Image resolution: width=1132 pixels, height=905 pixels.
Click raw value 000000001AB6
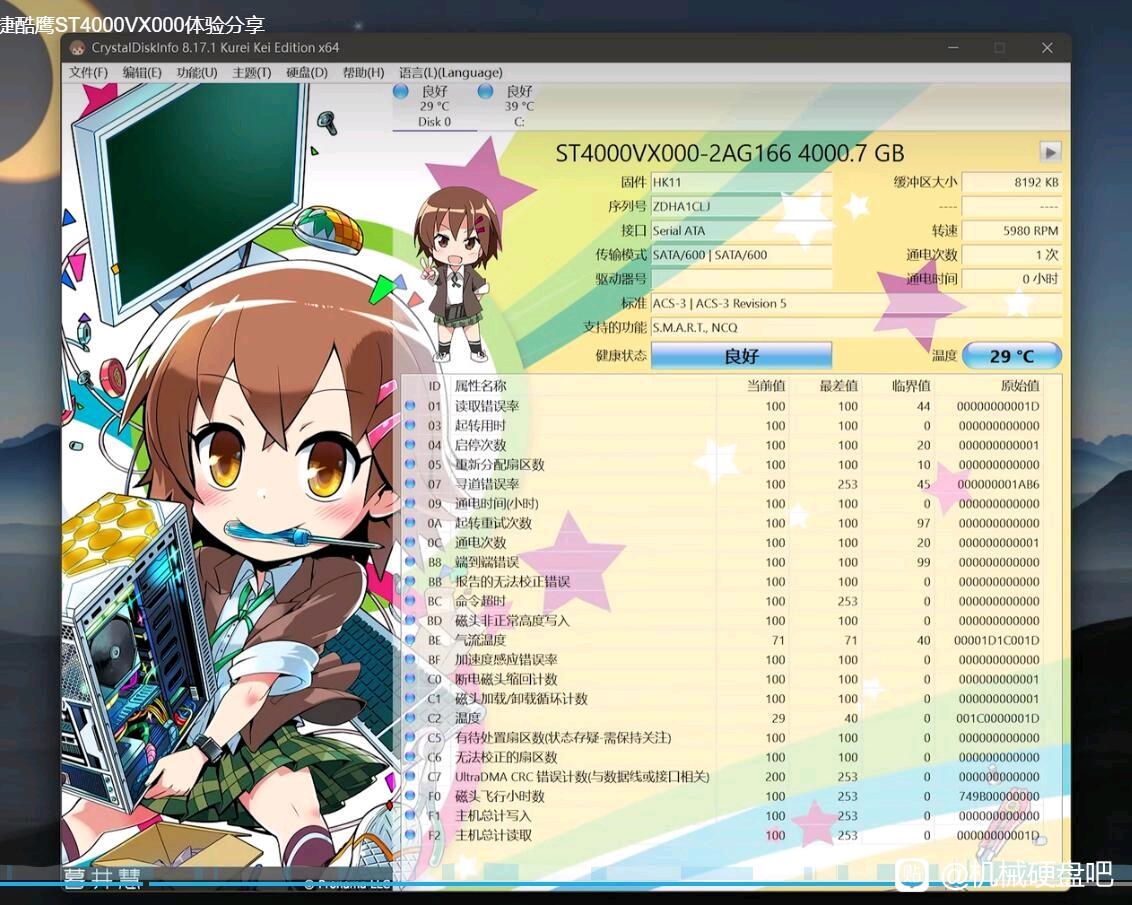click(998, 484)
